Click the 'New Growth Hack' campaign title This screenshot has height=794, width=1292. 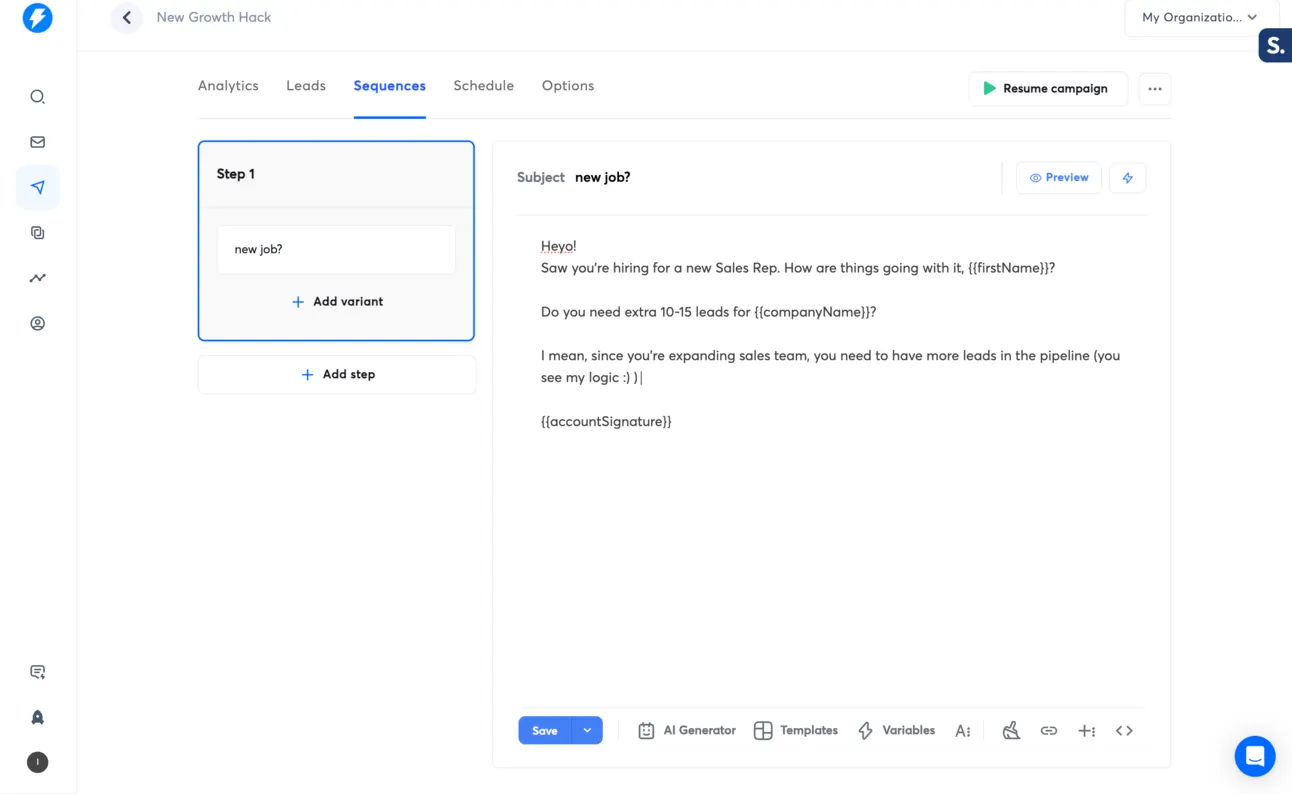pos(214,17)
